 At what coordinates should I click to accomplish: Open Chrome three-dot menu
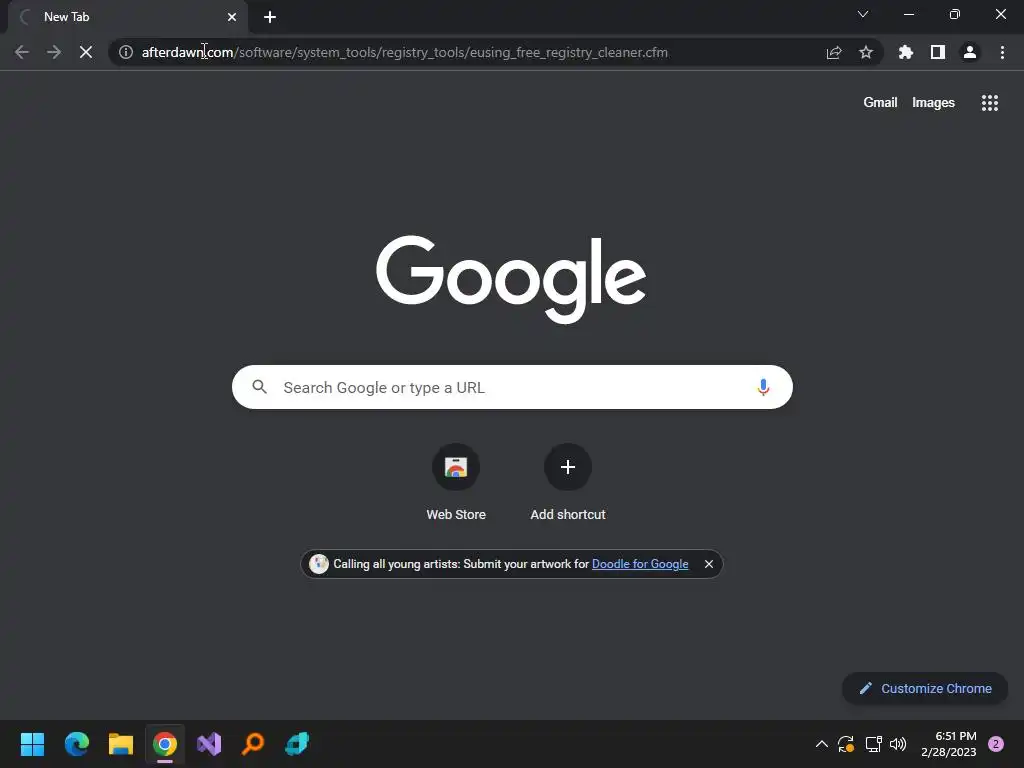(1002, 52)
